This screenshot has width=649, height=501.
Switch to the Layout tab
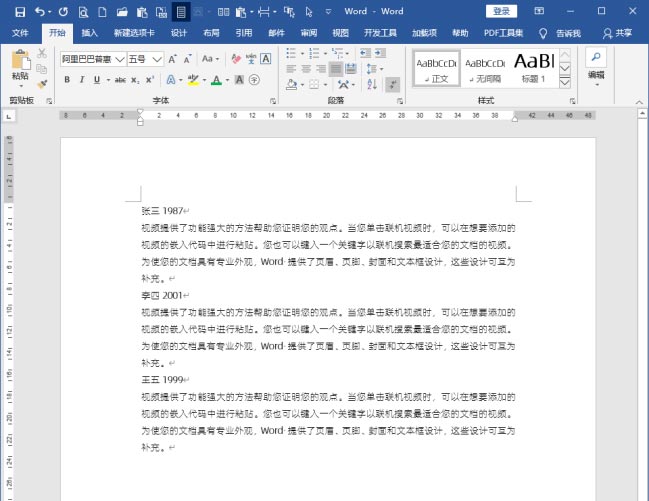(211, 33)
